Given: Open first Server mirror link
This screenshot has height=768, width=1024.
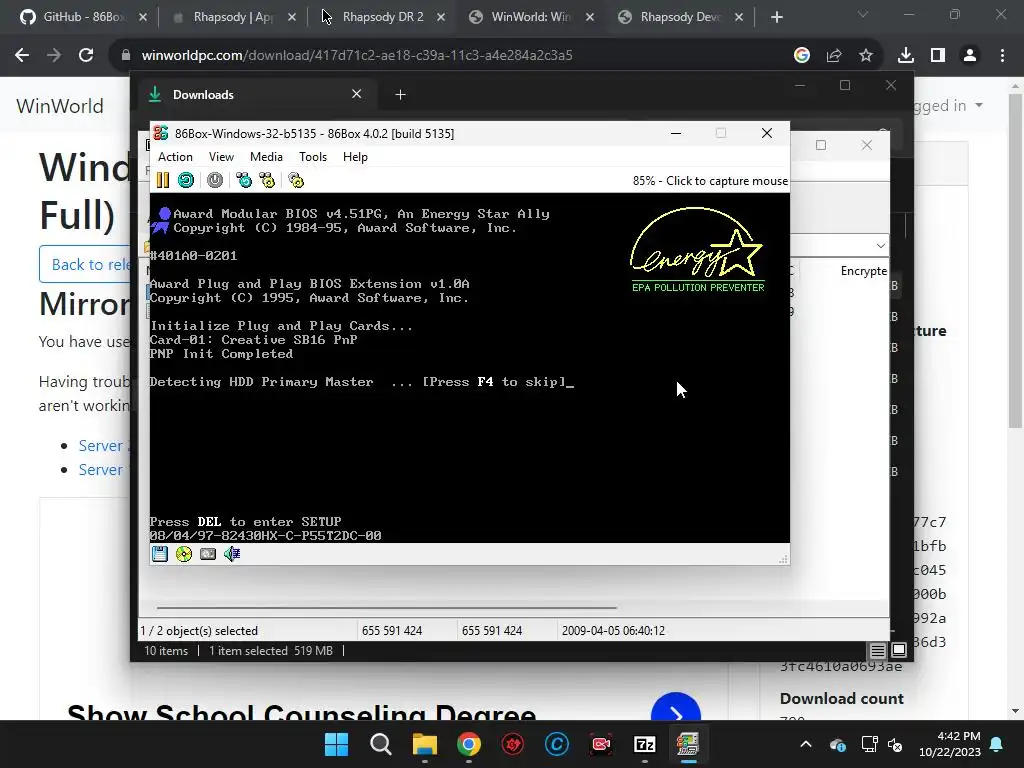Looking at the screenshot, I should (x=101, y=445).
